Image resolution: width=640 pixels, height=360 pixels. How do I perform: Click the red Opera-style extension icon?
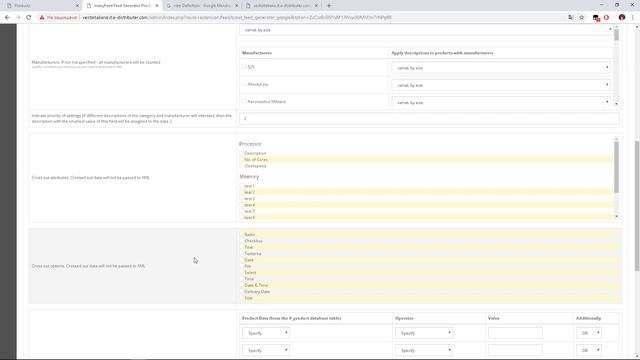pyautogui.click(x=607, y=18)
